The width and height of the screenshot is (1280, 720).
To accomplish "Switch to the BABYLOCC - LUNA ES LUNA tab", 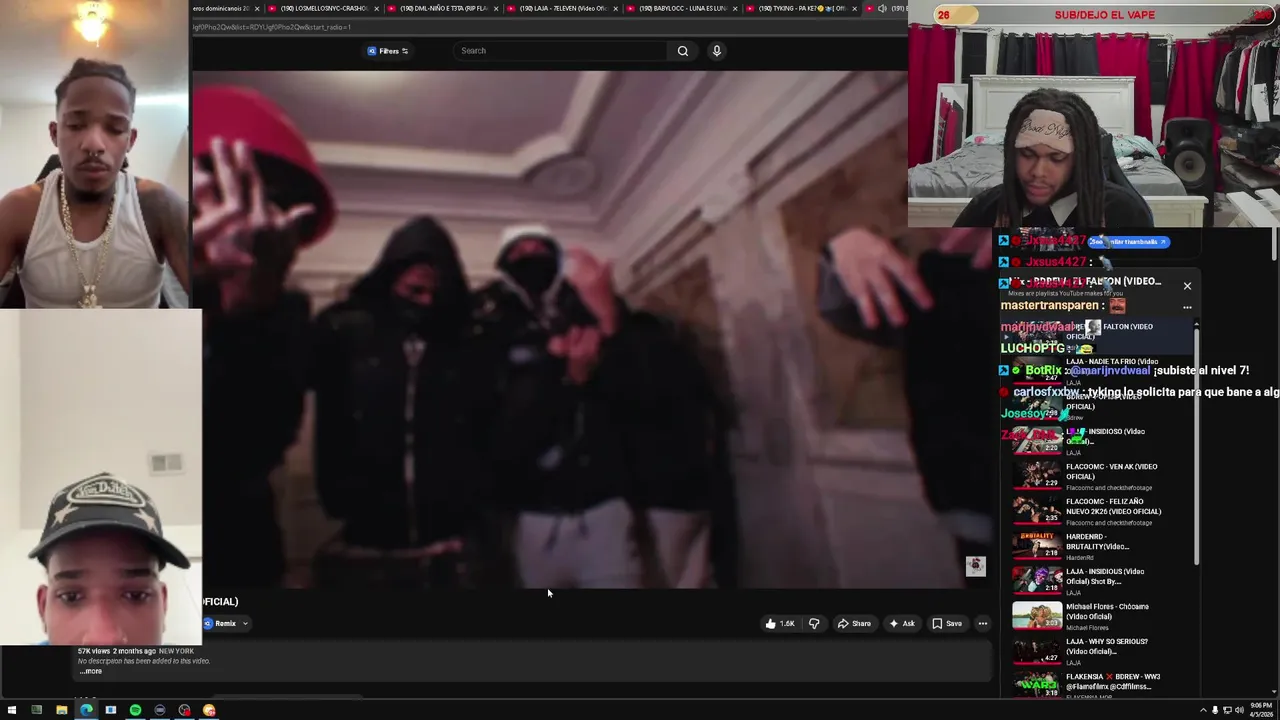I will click(680, 8).
